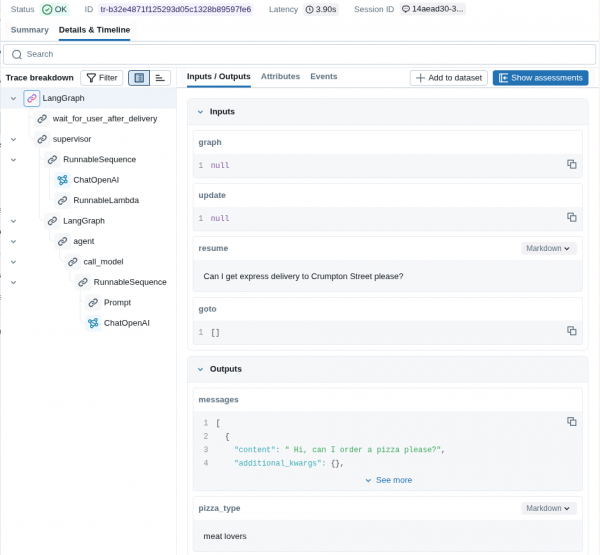
Task: Click the 3.90s latency value
Action: click(326, 9)
